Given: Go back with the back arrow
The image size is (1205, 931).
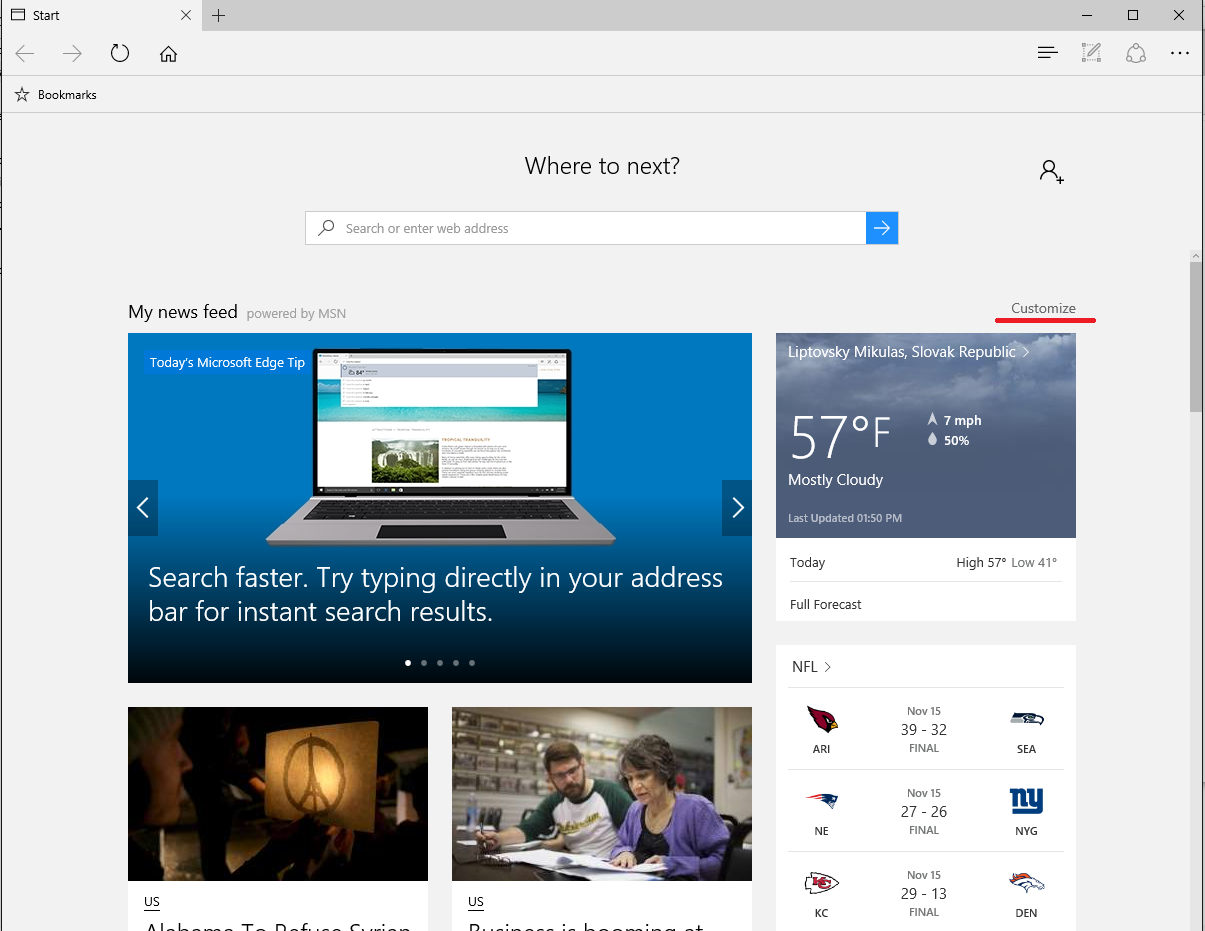Looking at the screenshot, I should tap(25, 54).
